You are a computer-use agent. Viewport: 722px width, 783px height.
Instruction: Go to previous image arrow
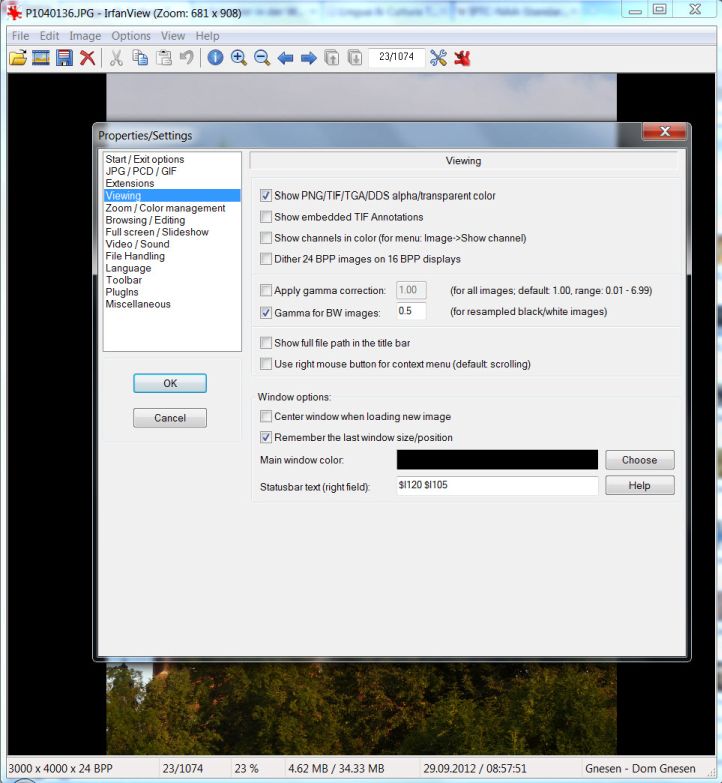click(285, 58)
